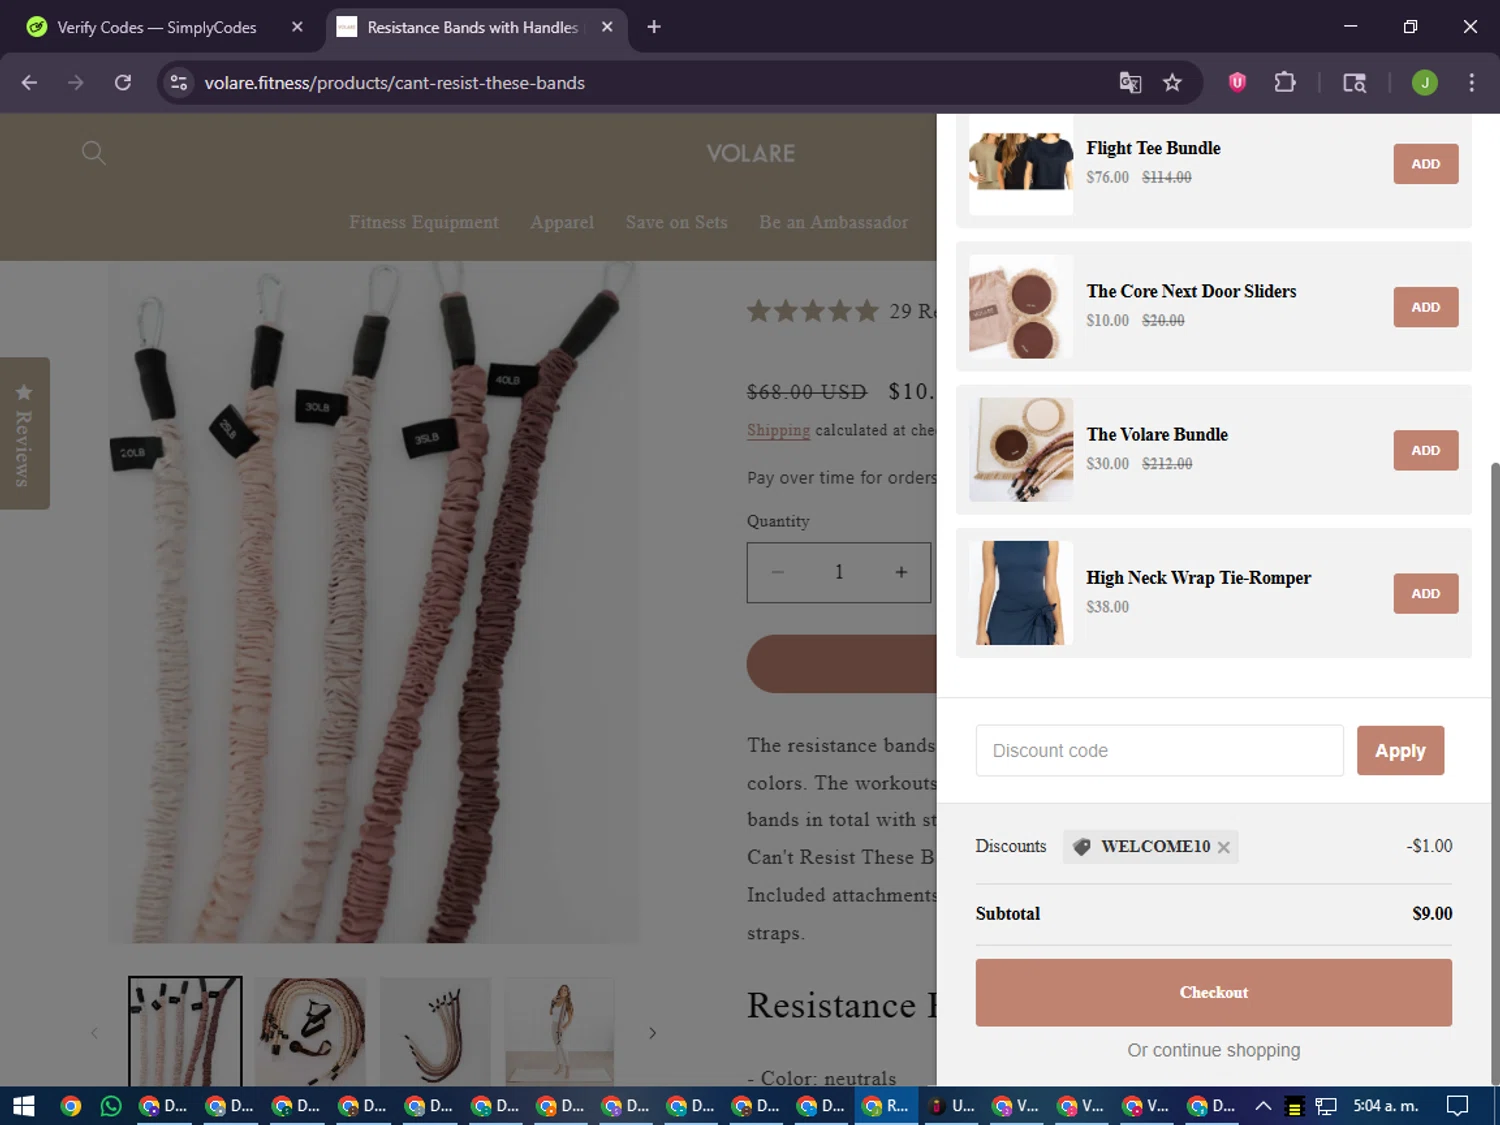Click the browser forward arrow
This screenshot has width=1500, height=1125.
pyautogui.click(x=76, y=83)
